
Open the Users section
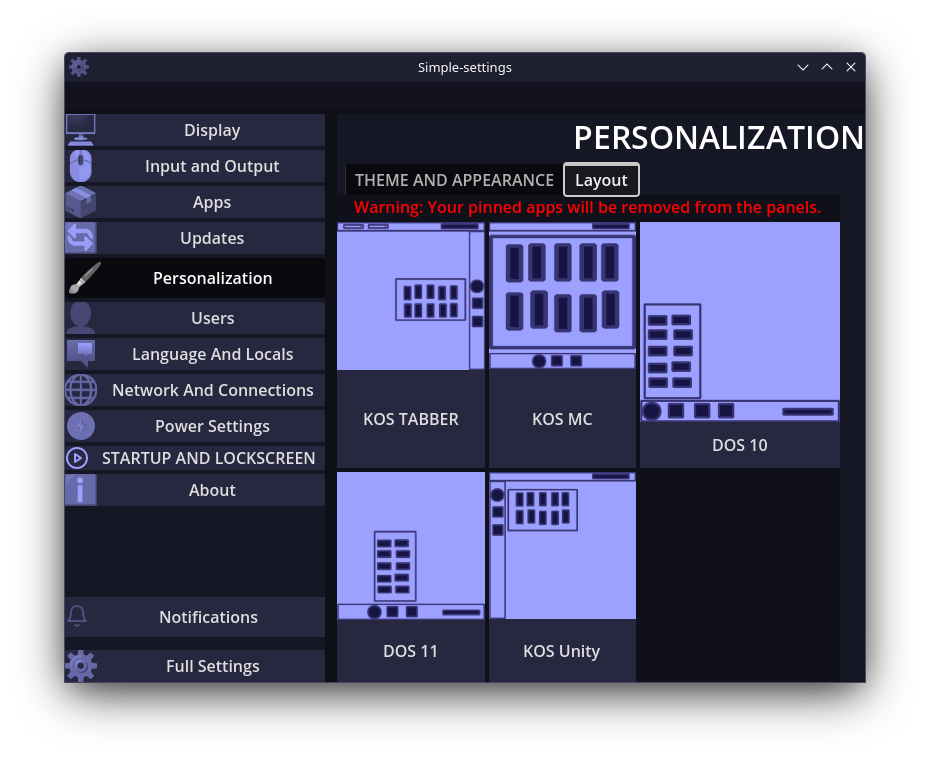(x=195, y=318)
